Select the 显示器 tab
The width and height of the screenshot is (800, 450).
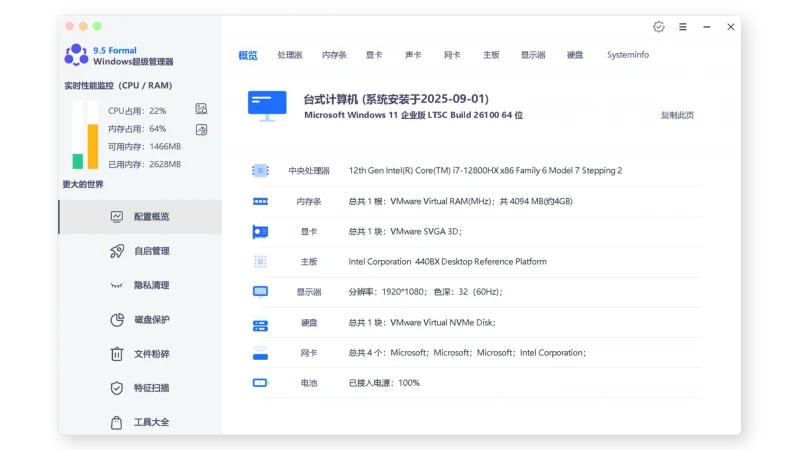pos(533,55)
